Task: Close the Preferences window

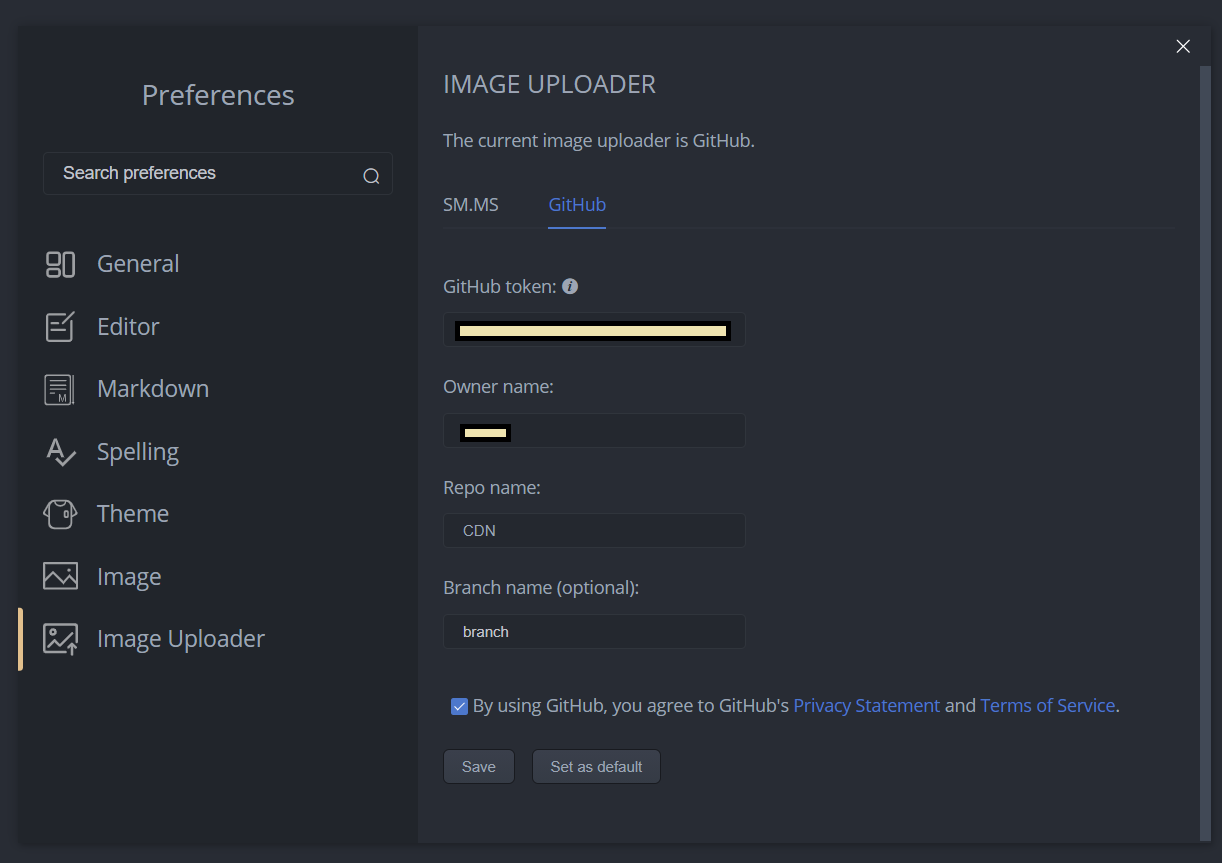Action: (x=1183, y=46)
